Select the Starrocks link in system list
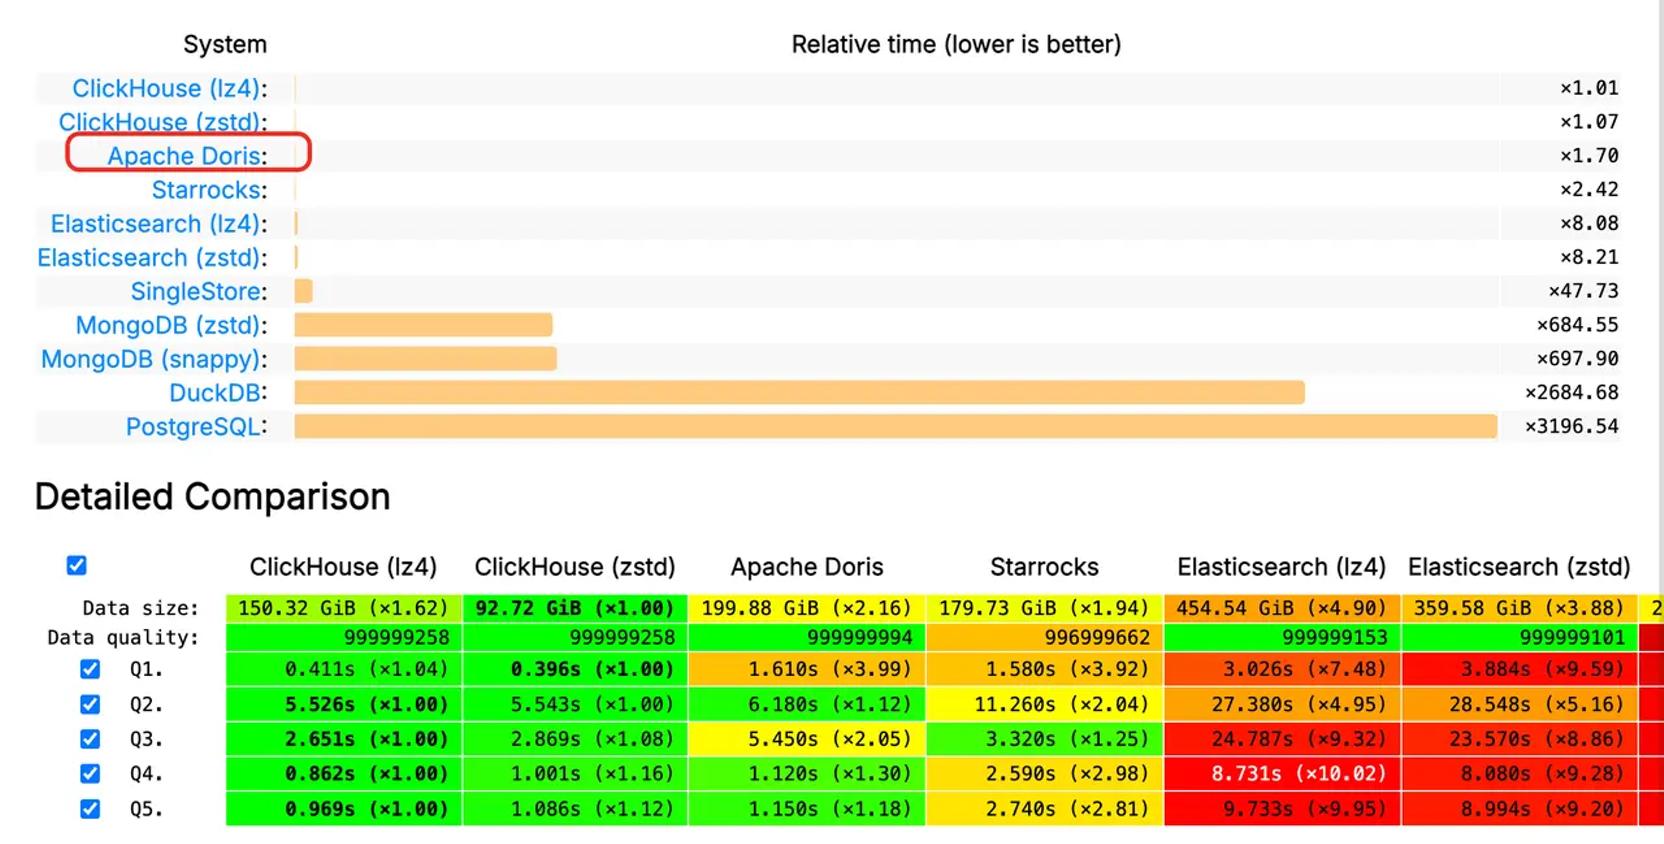Screen dimensions: 1664x844 pyautogui.click(x=207, y=190)
